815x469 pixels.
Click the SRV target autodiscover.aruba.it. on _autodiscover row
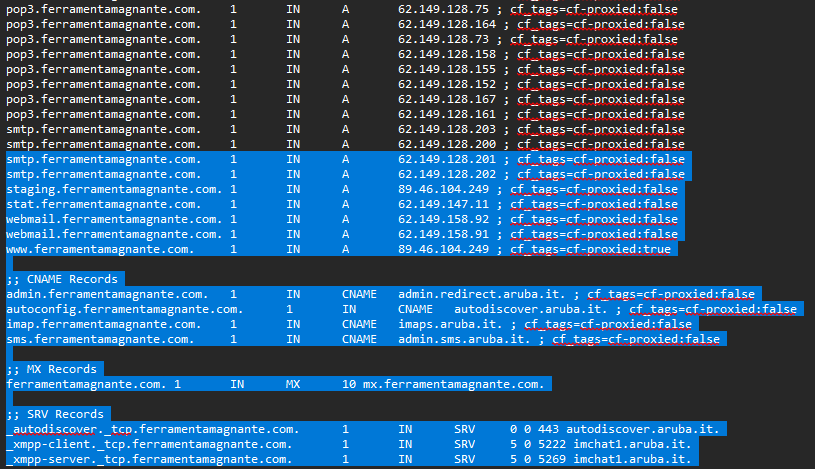(643, 429)
